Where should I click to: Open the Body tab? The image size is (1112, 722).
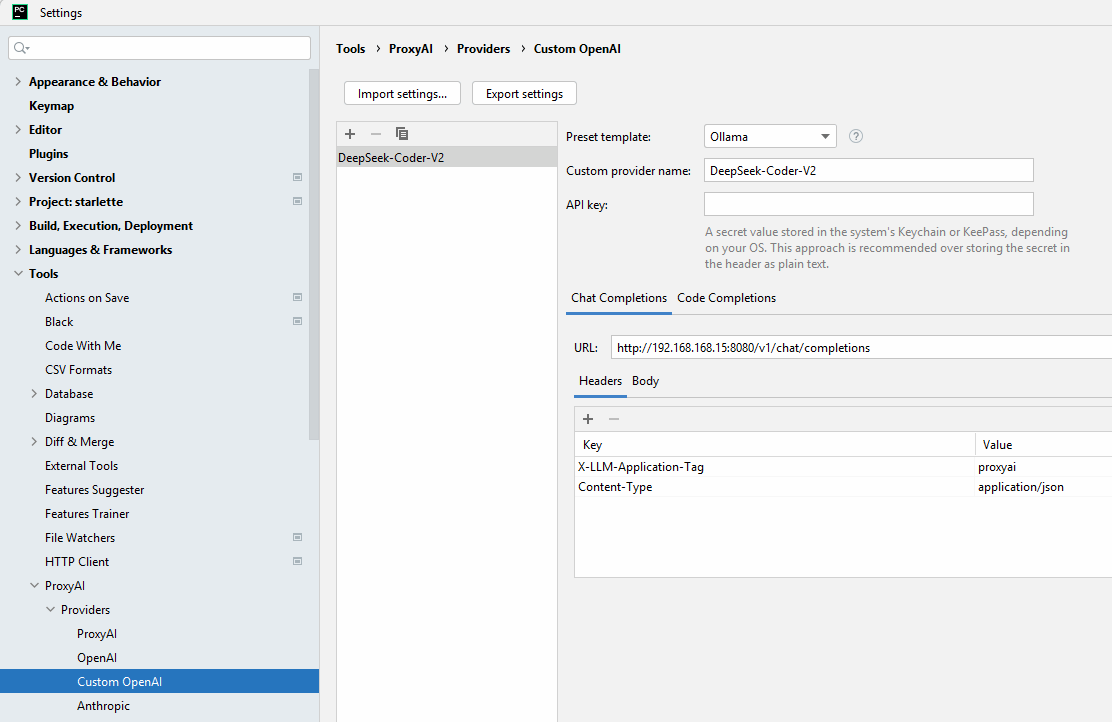tap(645, 381)
